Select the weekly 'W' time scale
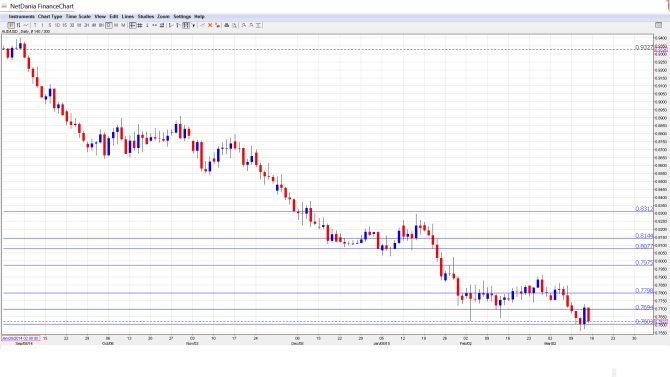Image resolution: width=670 pixels, height=377 pixels. tap(116, 25)
